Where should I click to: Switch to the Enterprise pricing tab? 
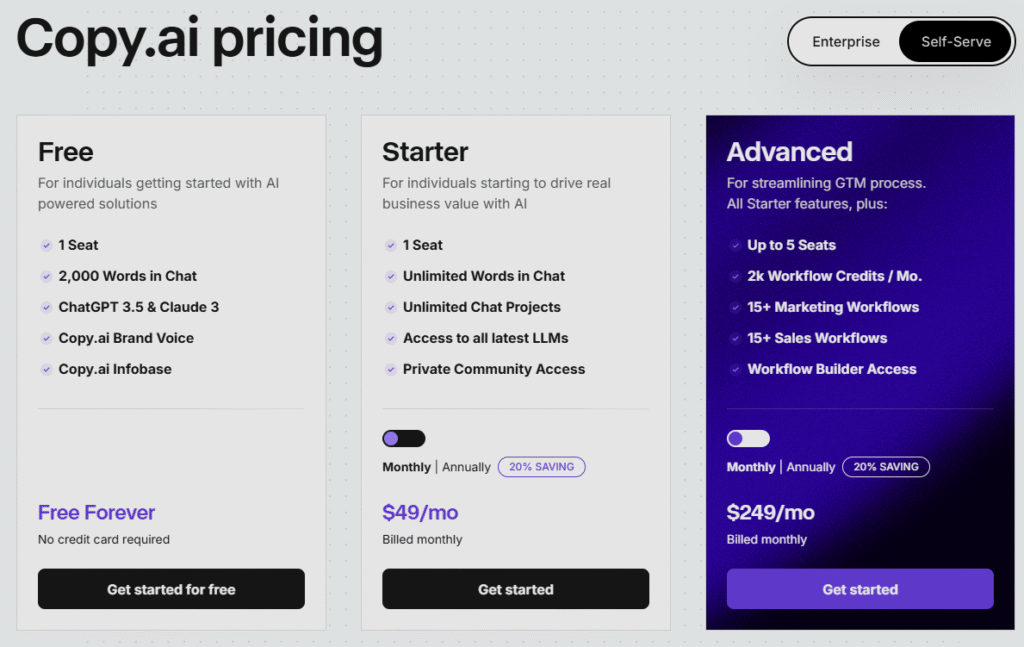point(846,42)
